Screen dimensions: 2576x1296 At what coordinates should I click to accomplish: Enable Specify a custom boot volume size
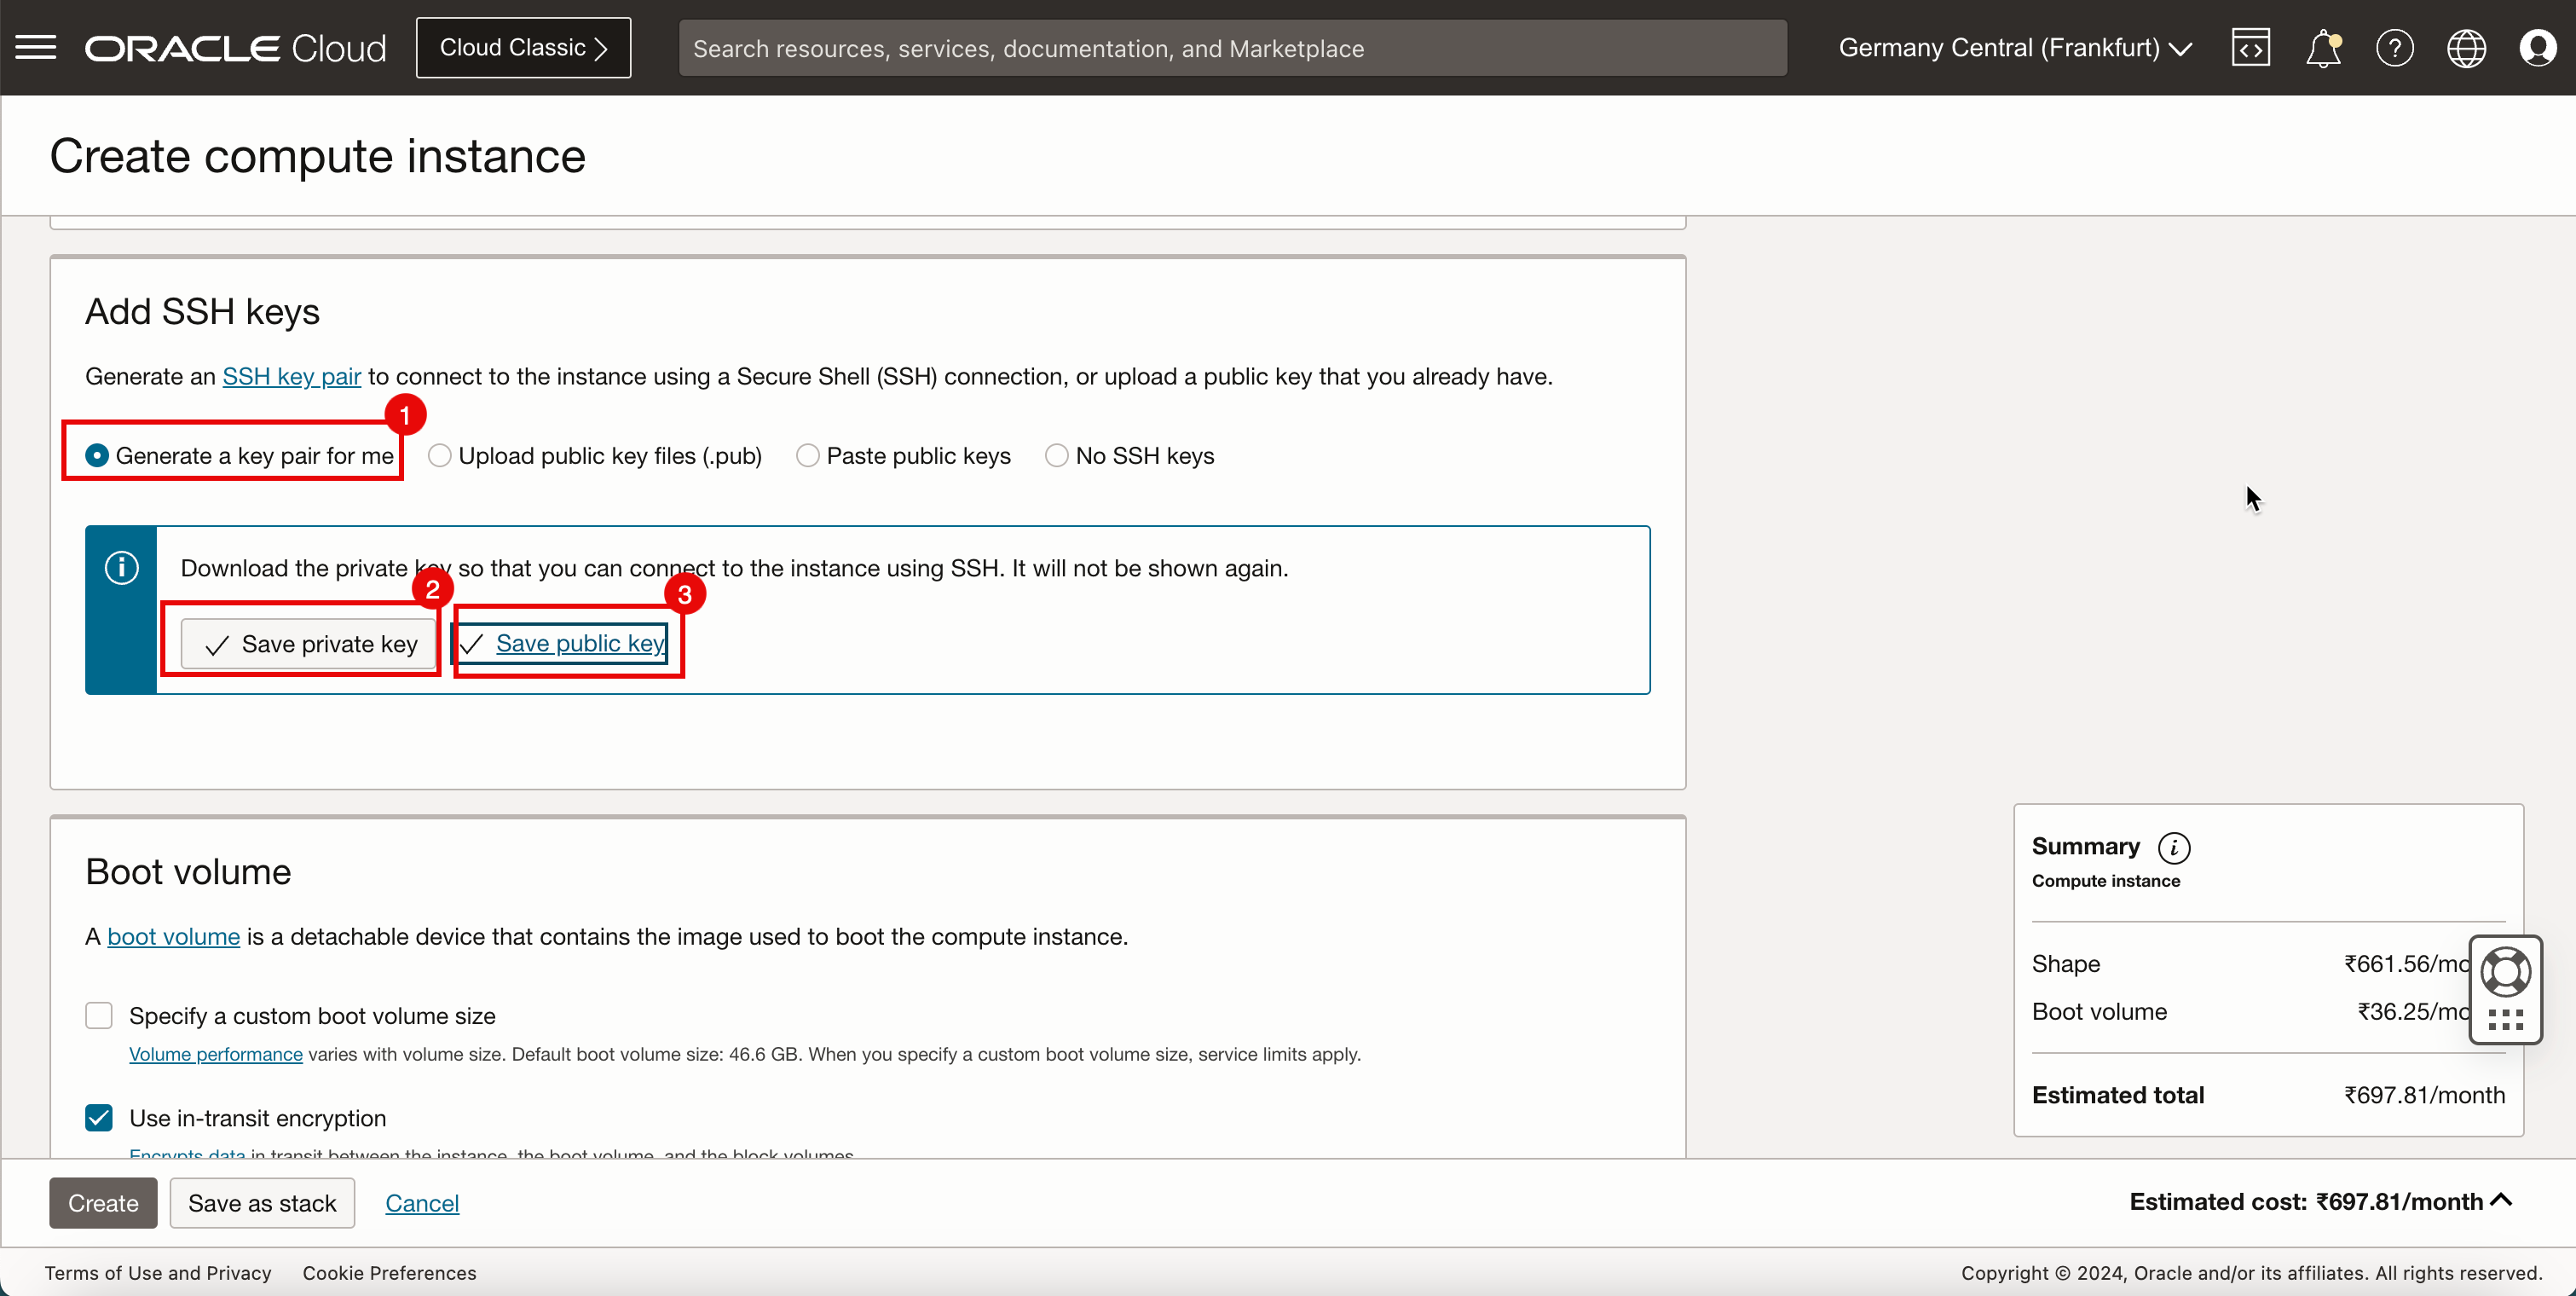pyautogui.click(x=99, y=1015)
